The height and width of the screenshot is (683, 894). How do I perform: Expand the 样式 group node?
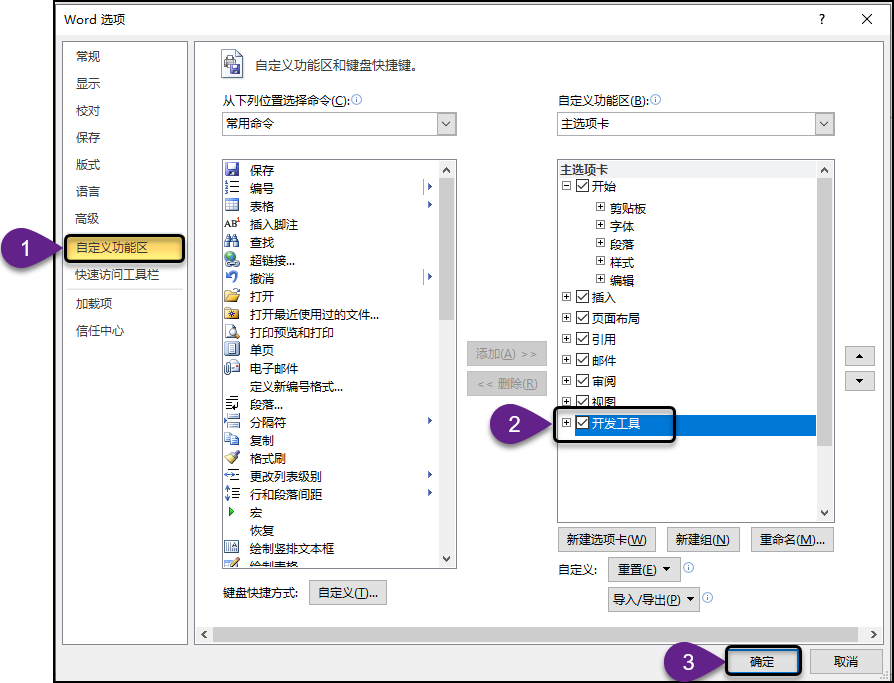[x=600, y=261]
